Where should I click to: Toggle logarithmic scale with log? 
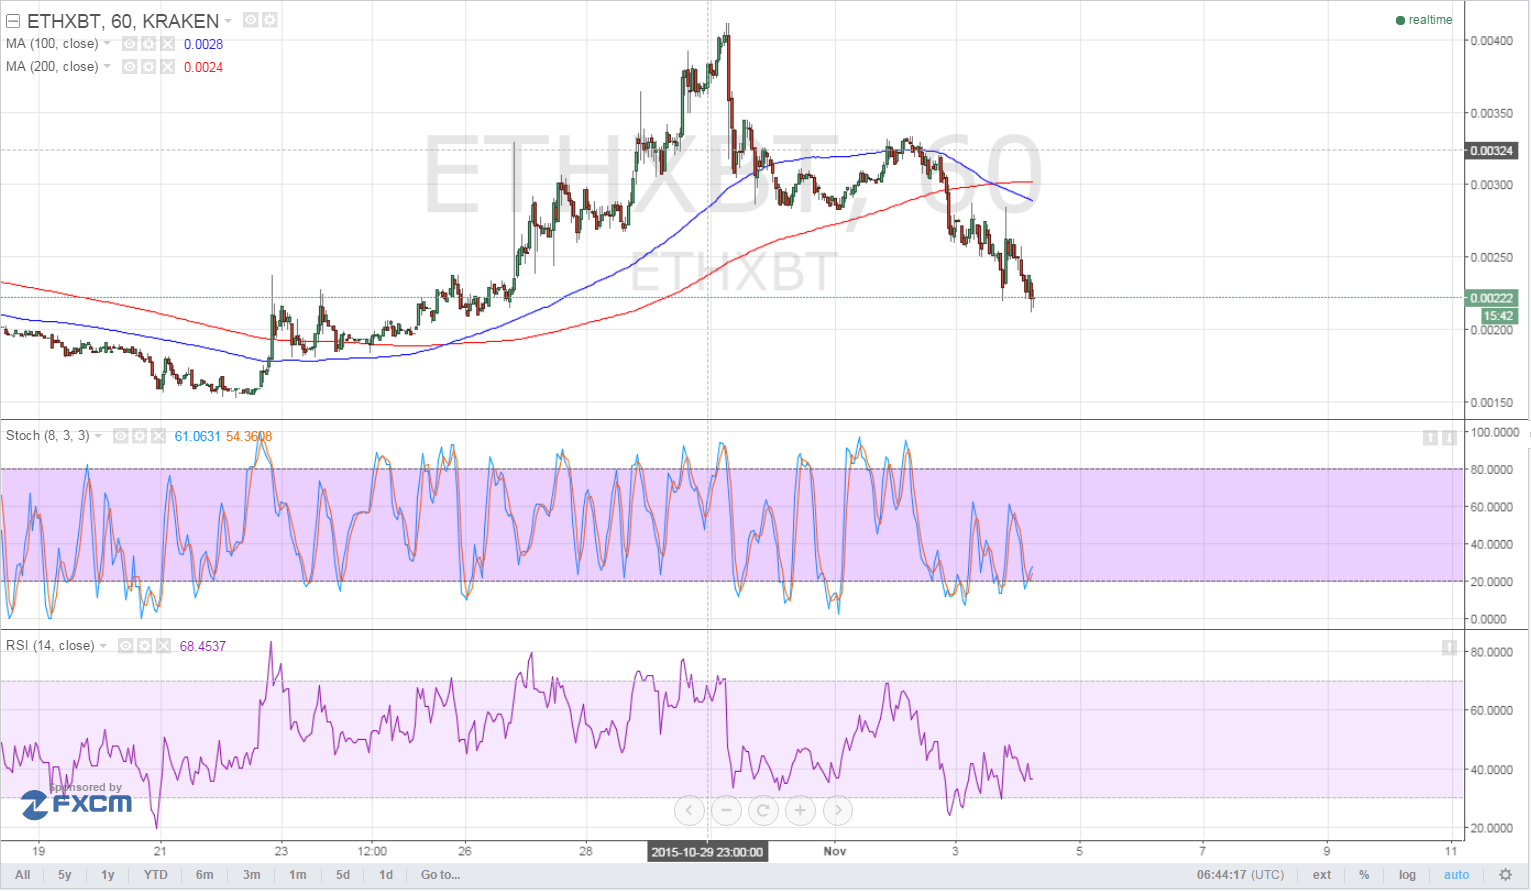point(1407,875)
